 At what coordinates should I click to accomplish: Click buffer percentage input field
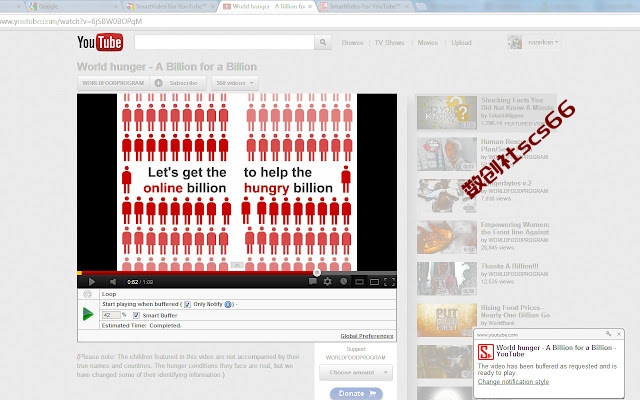click(x=111, y=315)
